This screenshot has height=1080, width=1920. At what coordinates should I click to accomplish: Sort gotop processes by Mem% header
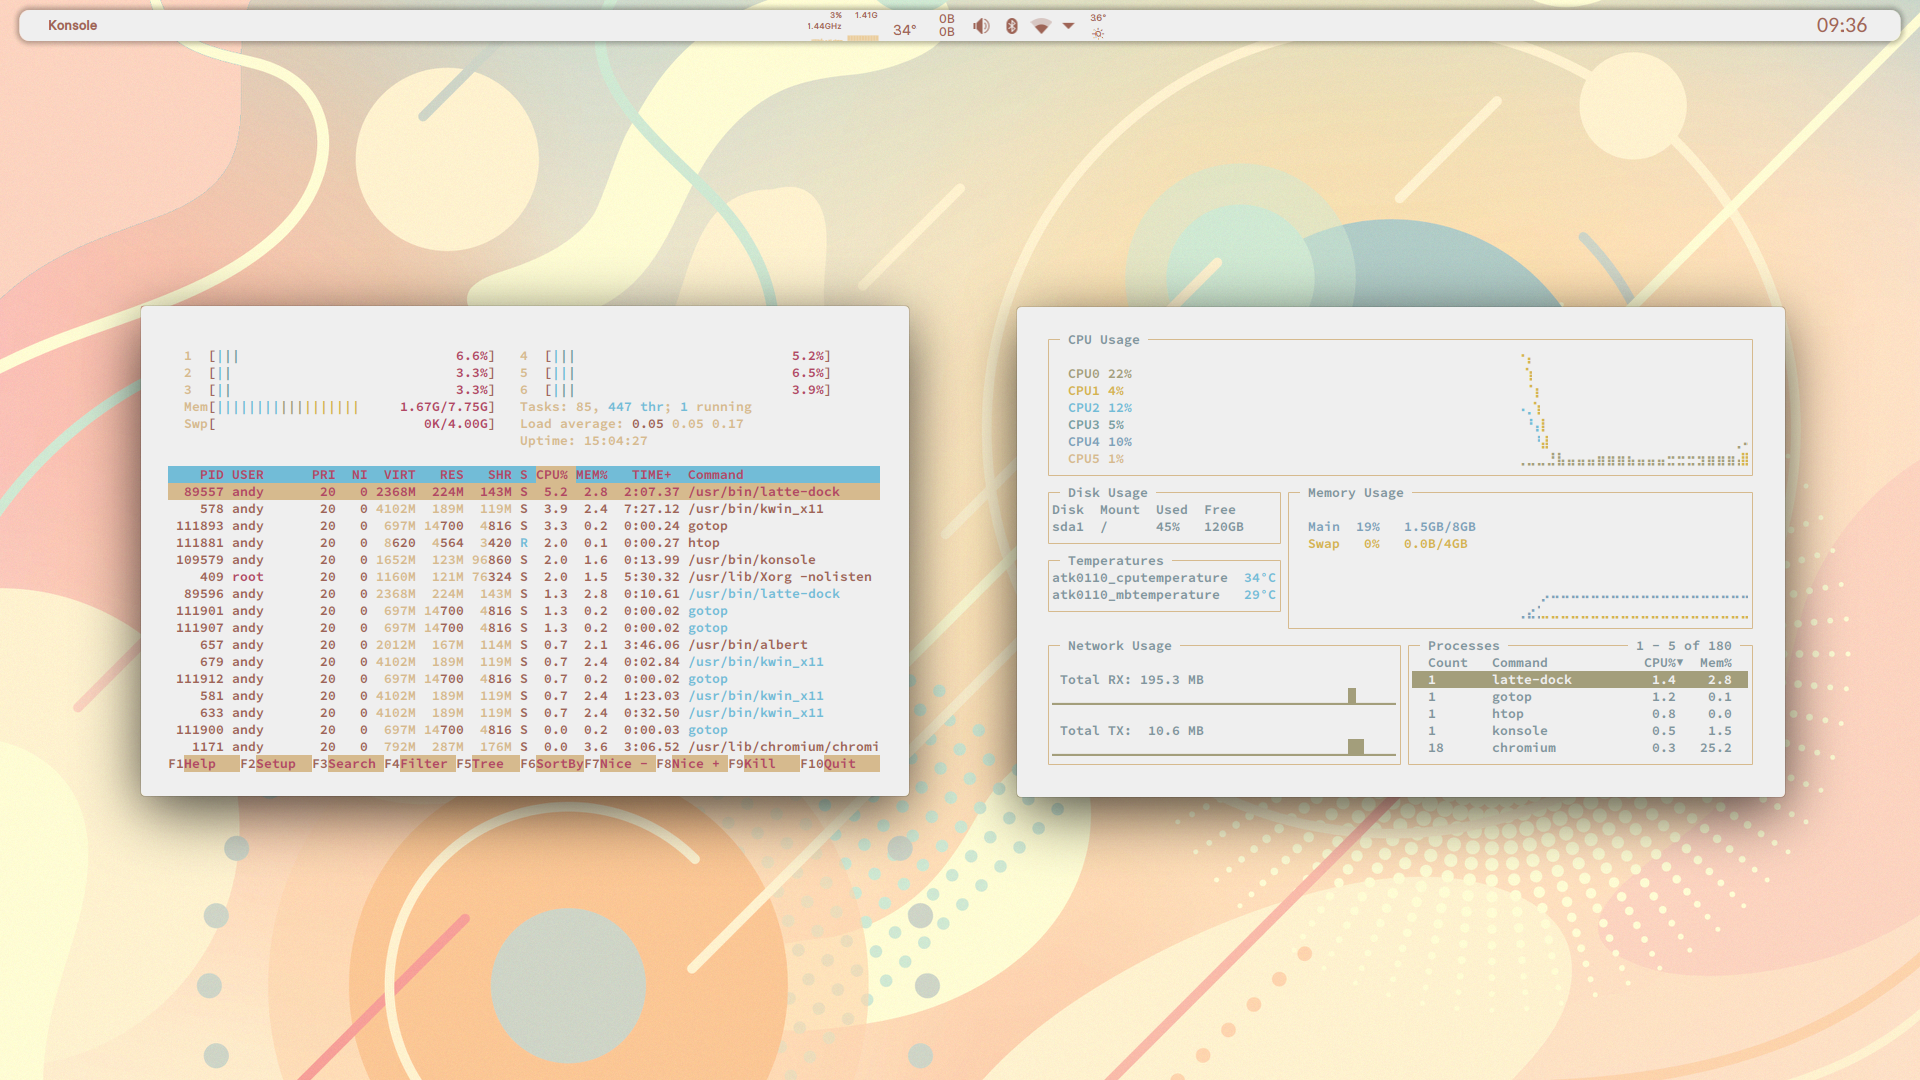click(x=1716, y=663)
